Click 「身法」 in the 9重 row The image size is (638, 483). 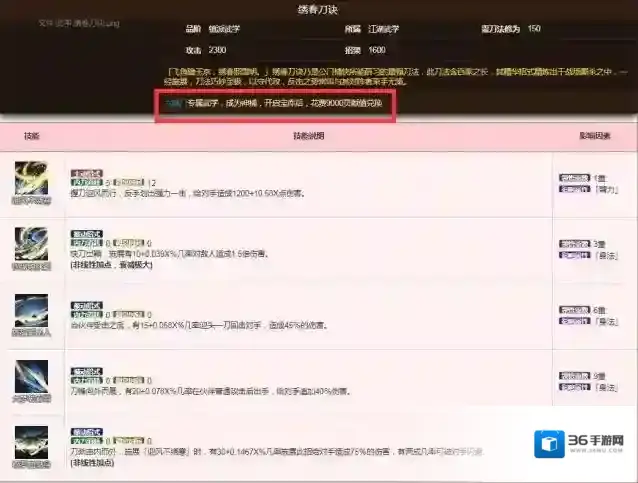(607, 387)
